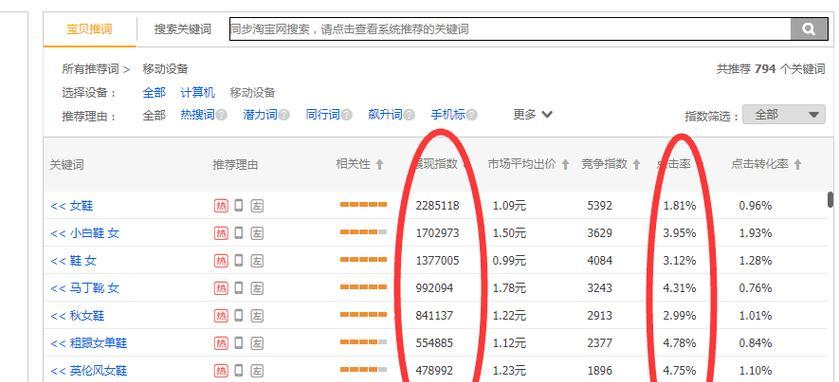Screen dimensions: 839x382
Task: Open help icon next to 热搜词
Action: click(222, 115)
